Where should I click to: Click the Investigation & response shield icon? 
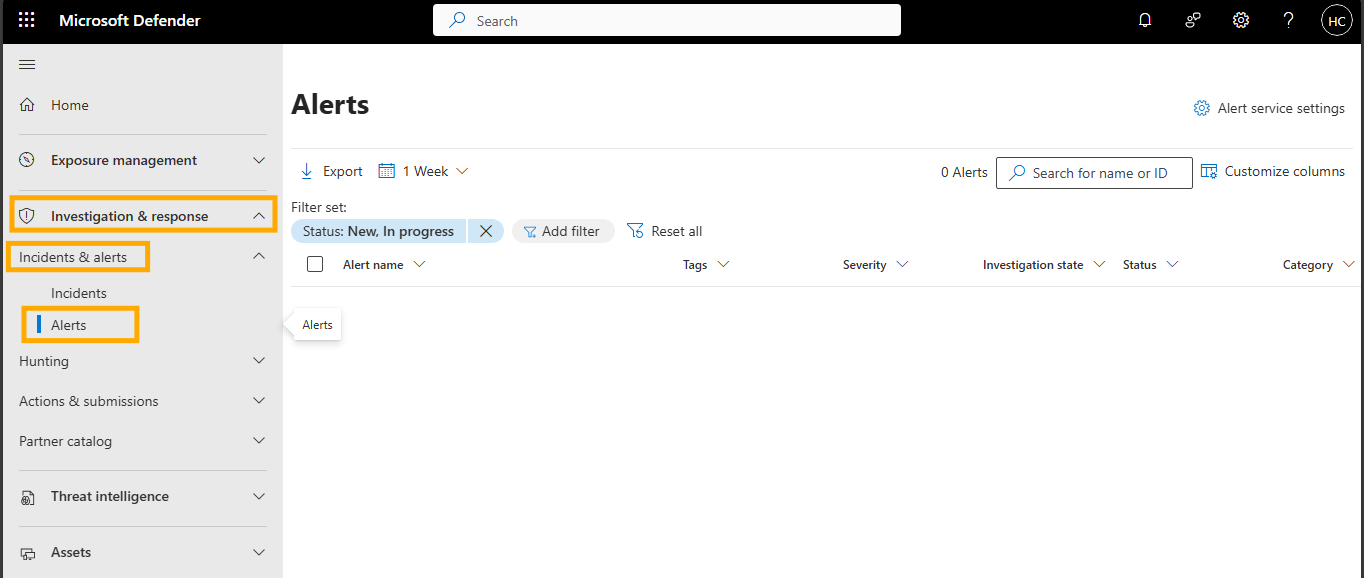click(28, 216)
